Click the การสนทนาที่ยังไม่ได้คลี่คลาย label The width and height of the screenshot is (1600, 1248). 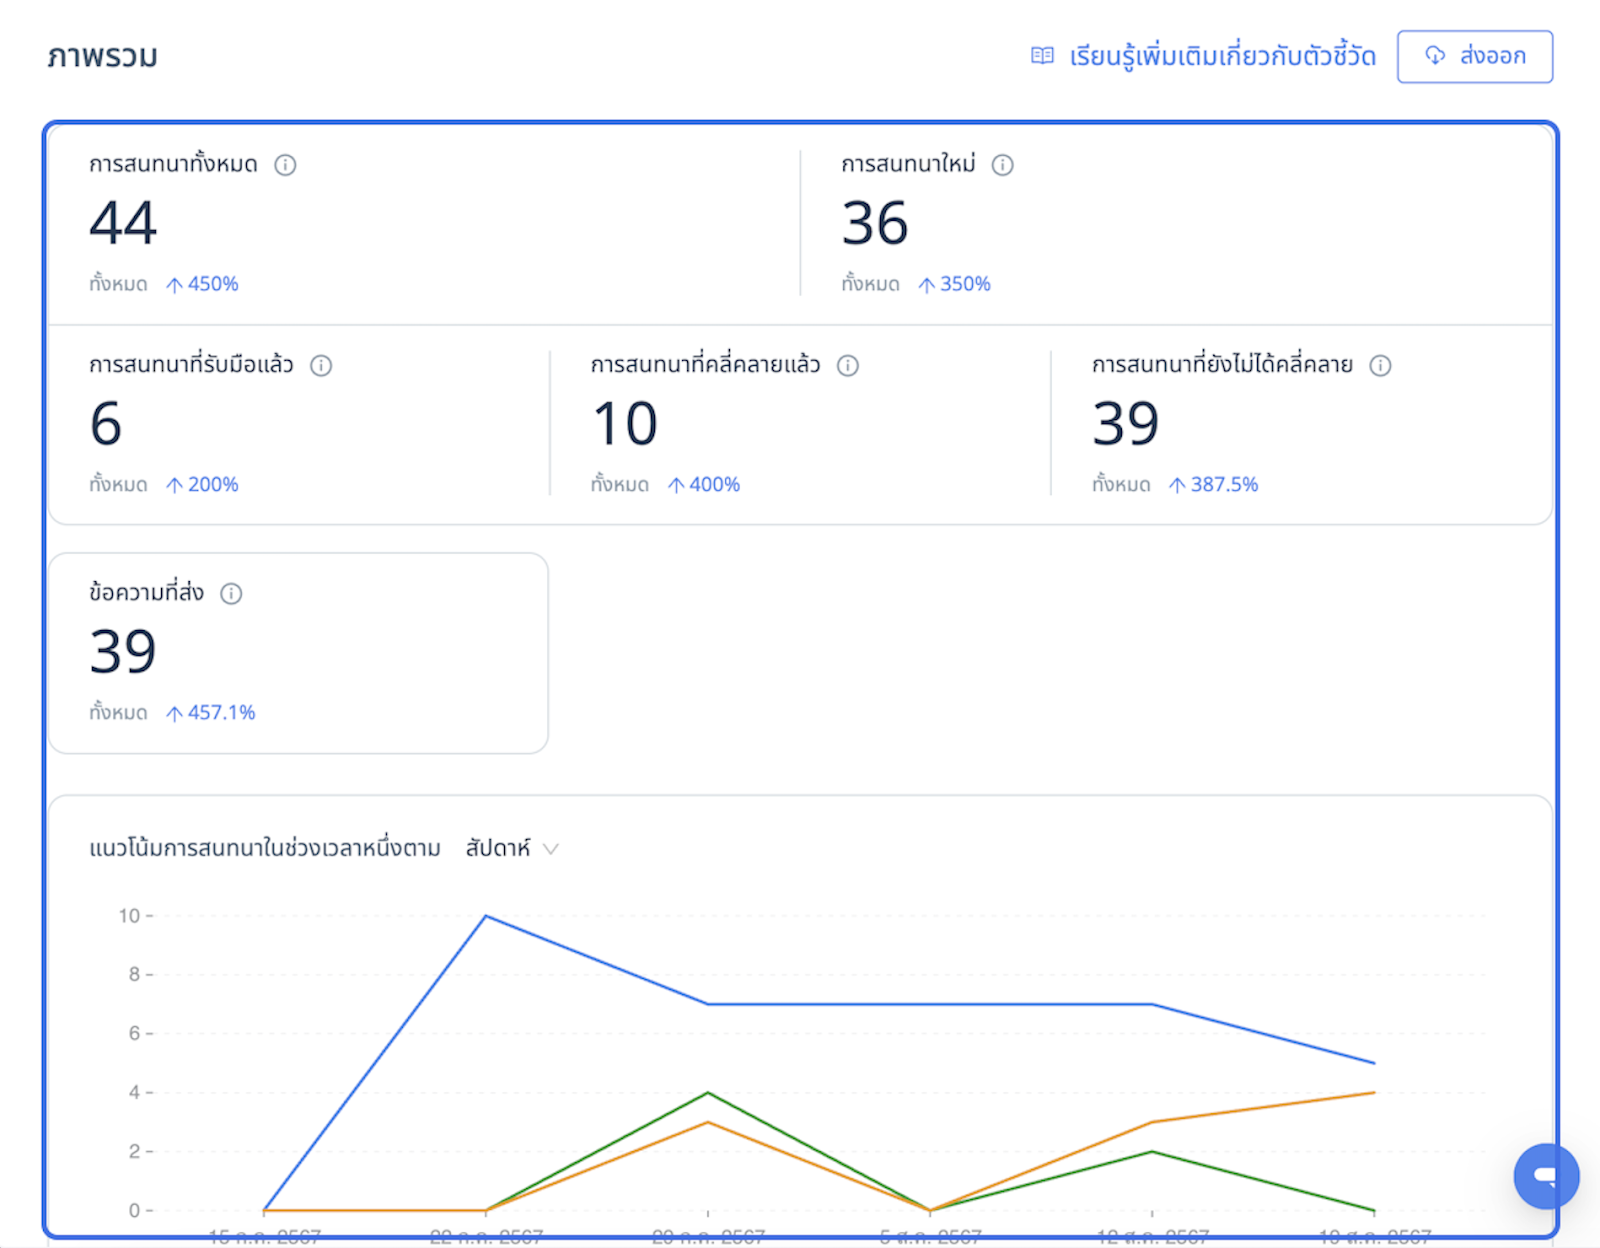click(1222, 365)
